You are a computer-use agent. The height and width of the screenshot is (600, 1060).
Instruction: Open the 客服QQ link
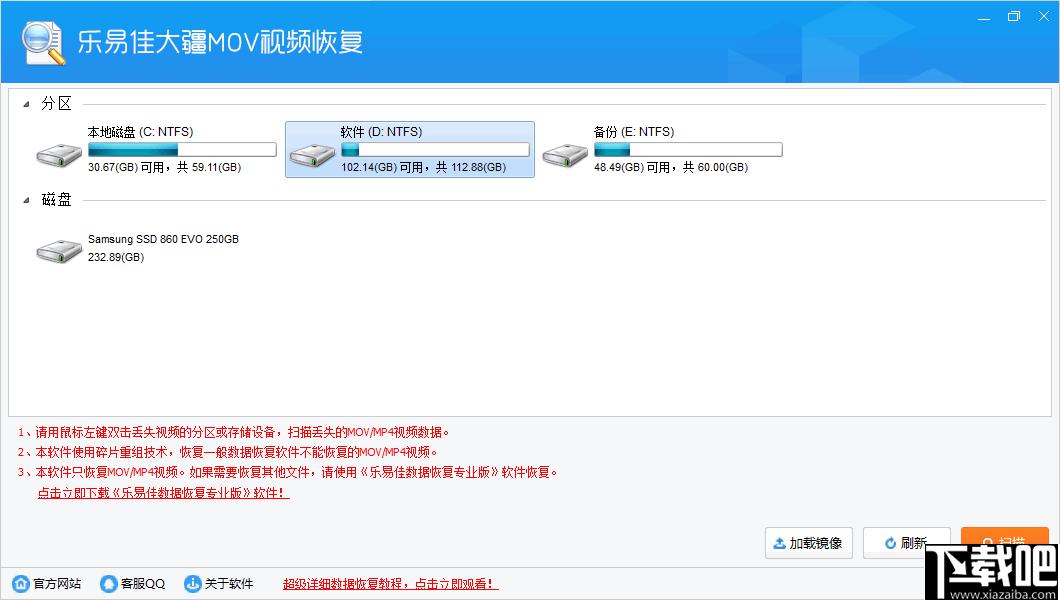[143, 584]
